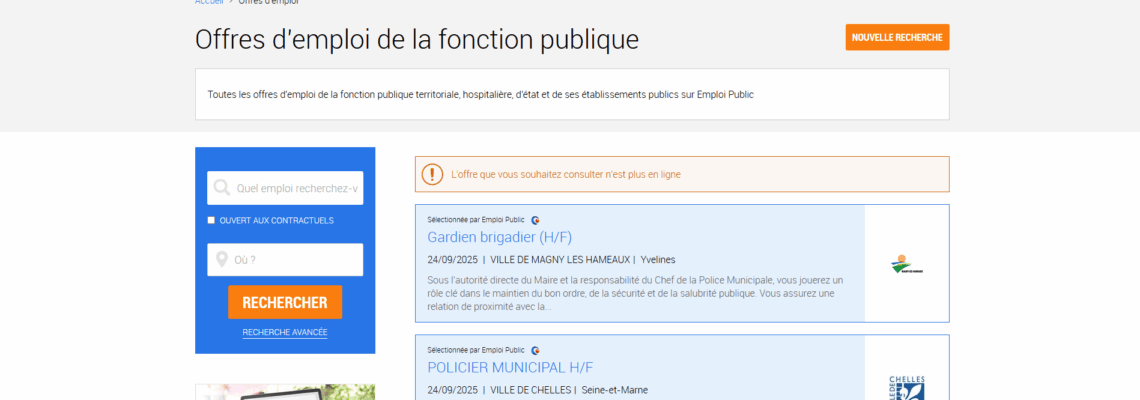Focus the "Où ?" location input

(295, 260)
